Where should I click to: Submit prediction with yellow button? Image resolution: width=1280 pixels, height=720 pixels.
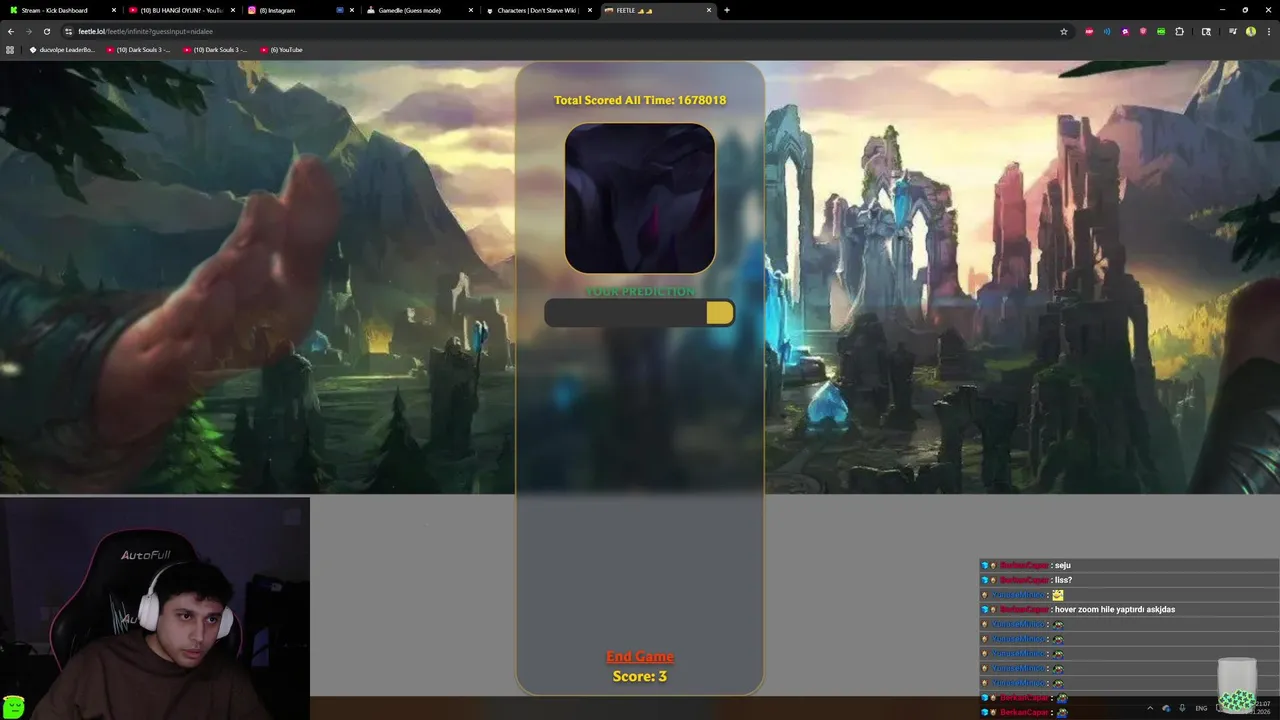720,313
